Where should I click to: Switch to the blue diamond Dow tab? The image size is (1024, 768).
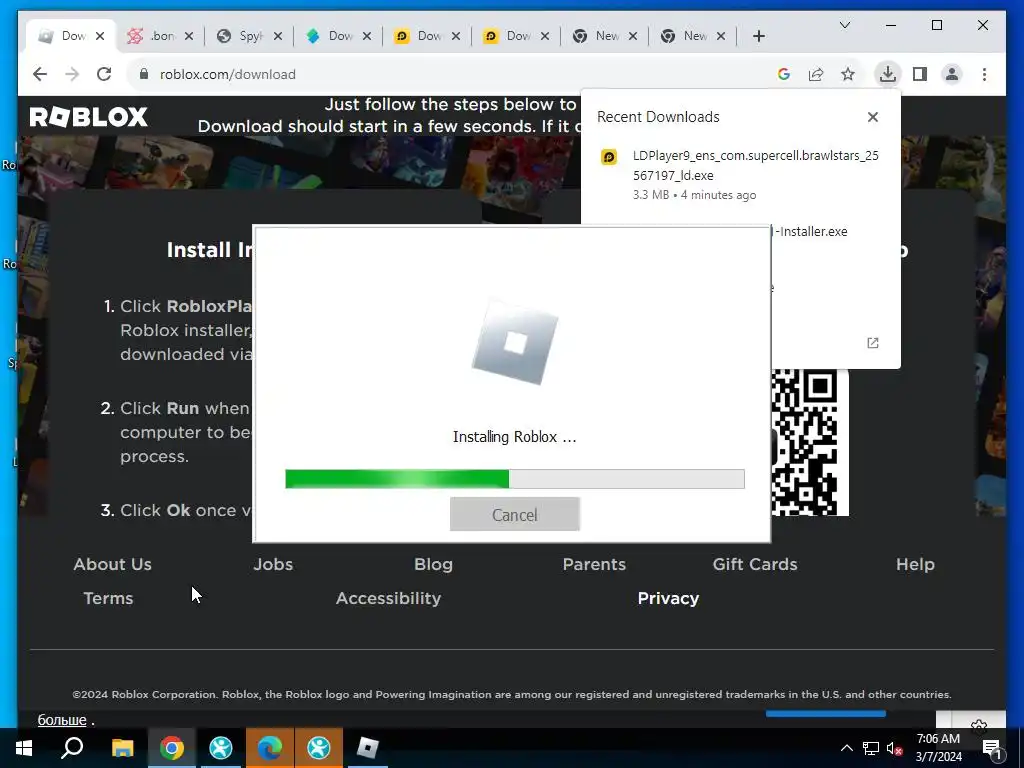pos(337,36)
